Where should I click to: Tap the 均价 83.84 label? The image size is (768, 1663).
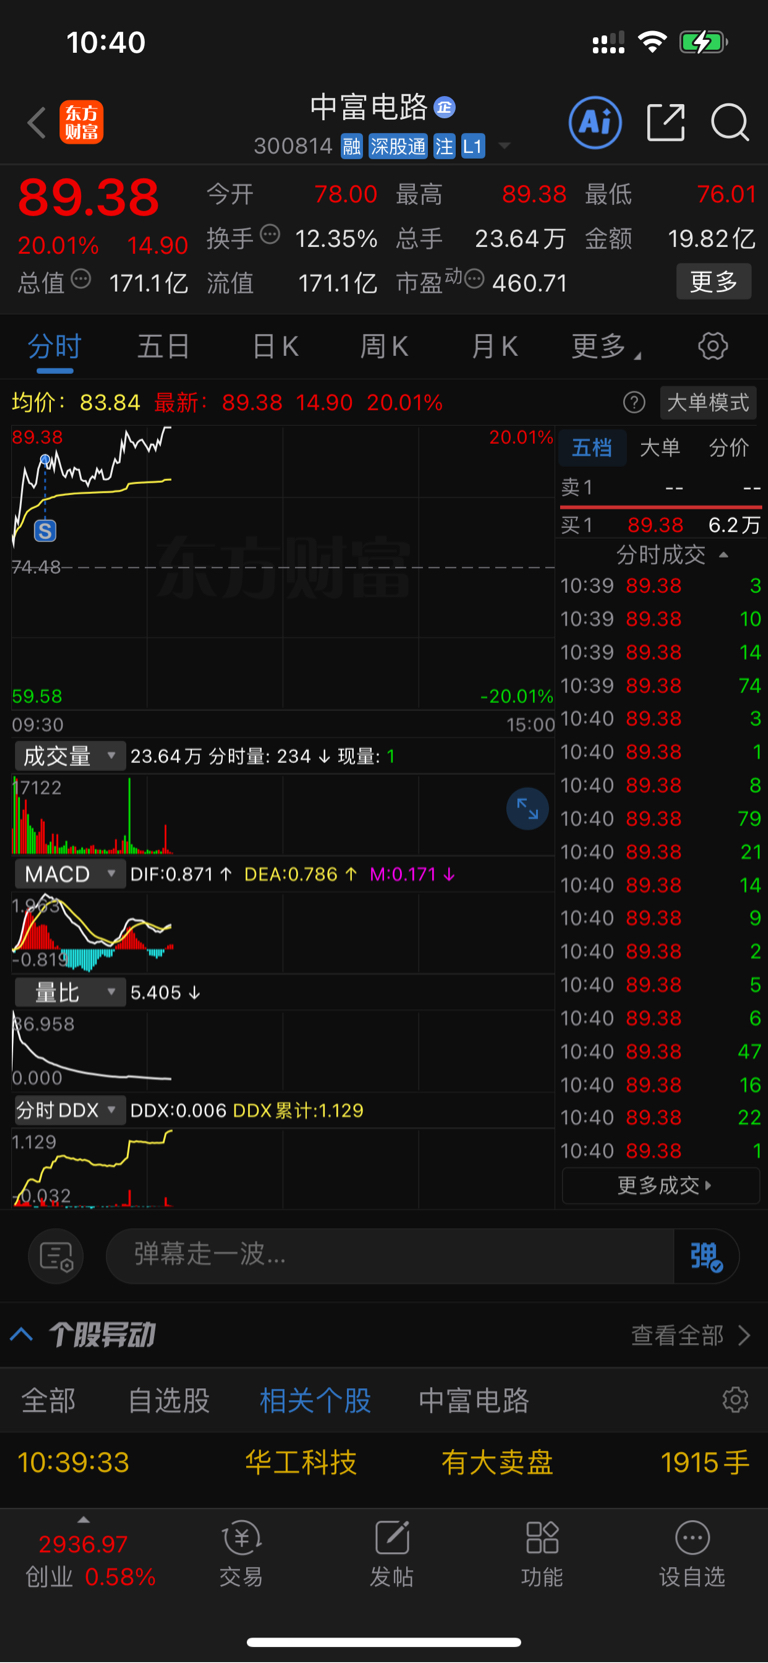click(x=76, y=403)
